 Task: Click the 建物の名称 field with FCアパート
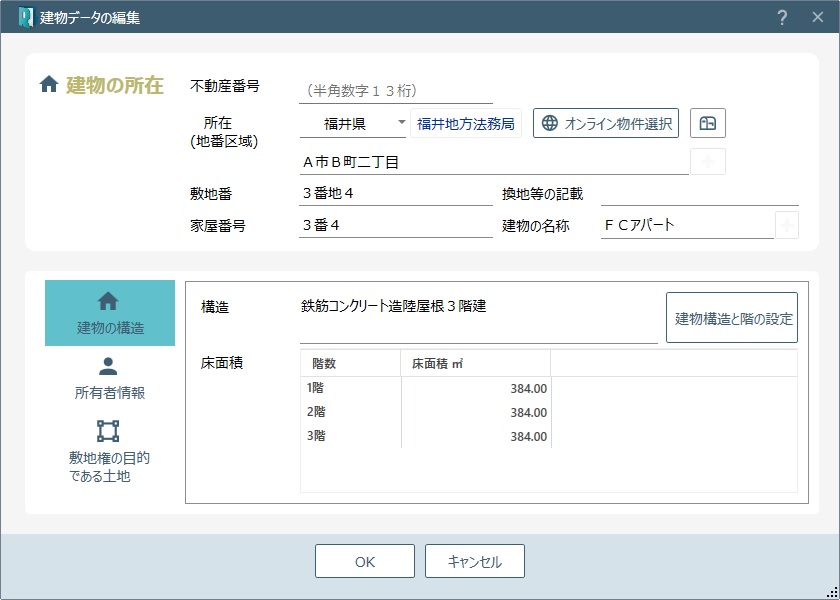687,225
